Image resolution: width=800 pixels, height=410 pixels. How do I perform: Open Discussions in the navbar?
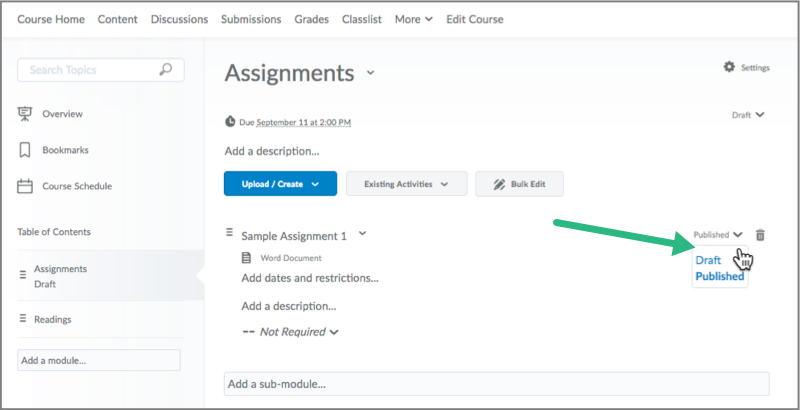click(x=180, y=19)
